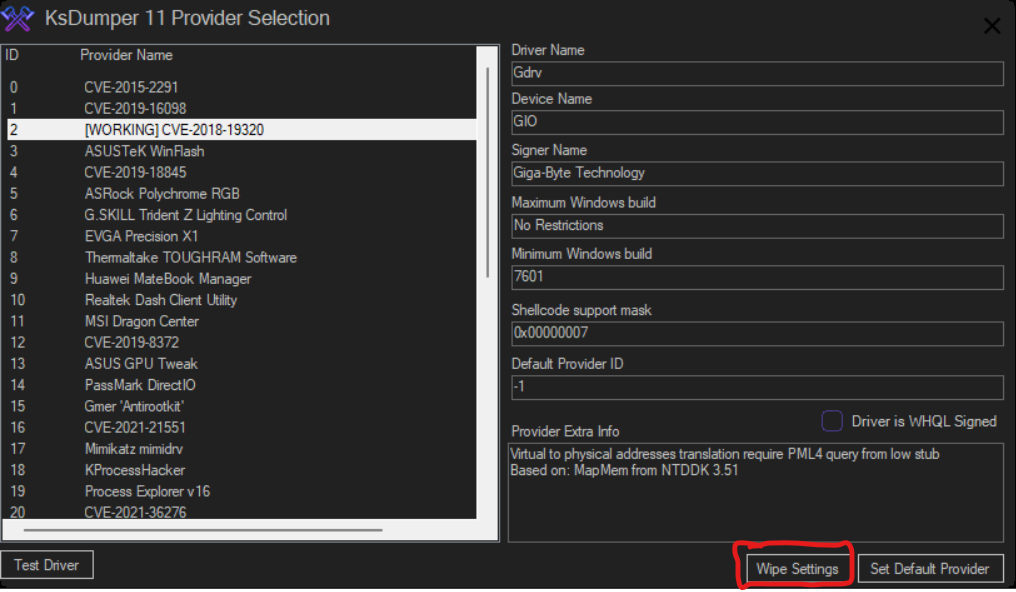This screenshot has height=592, width=1016.
Task: Select Gmer 'Antirootkit' provider
Action: pyautogui.click(x=242, y=406)
